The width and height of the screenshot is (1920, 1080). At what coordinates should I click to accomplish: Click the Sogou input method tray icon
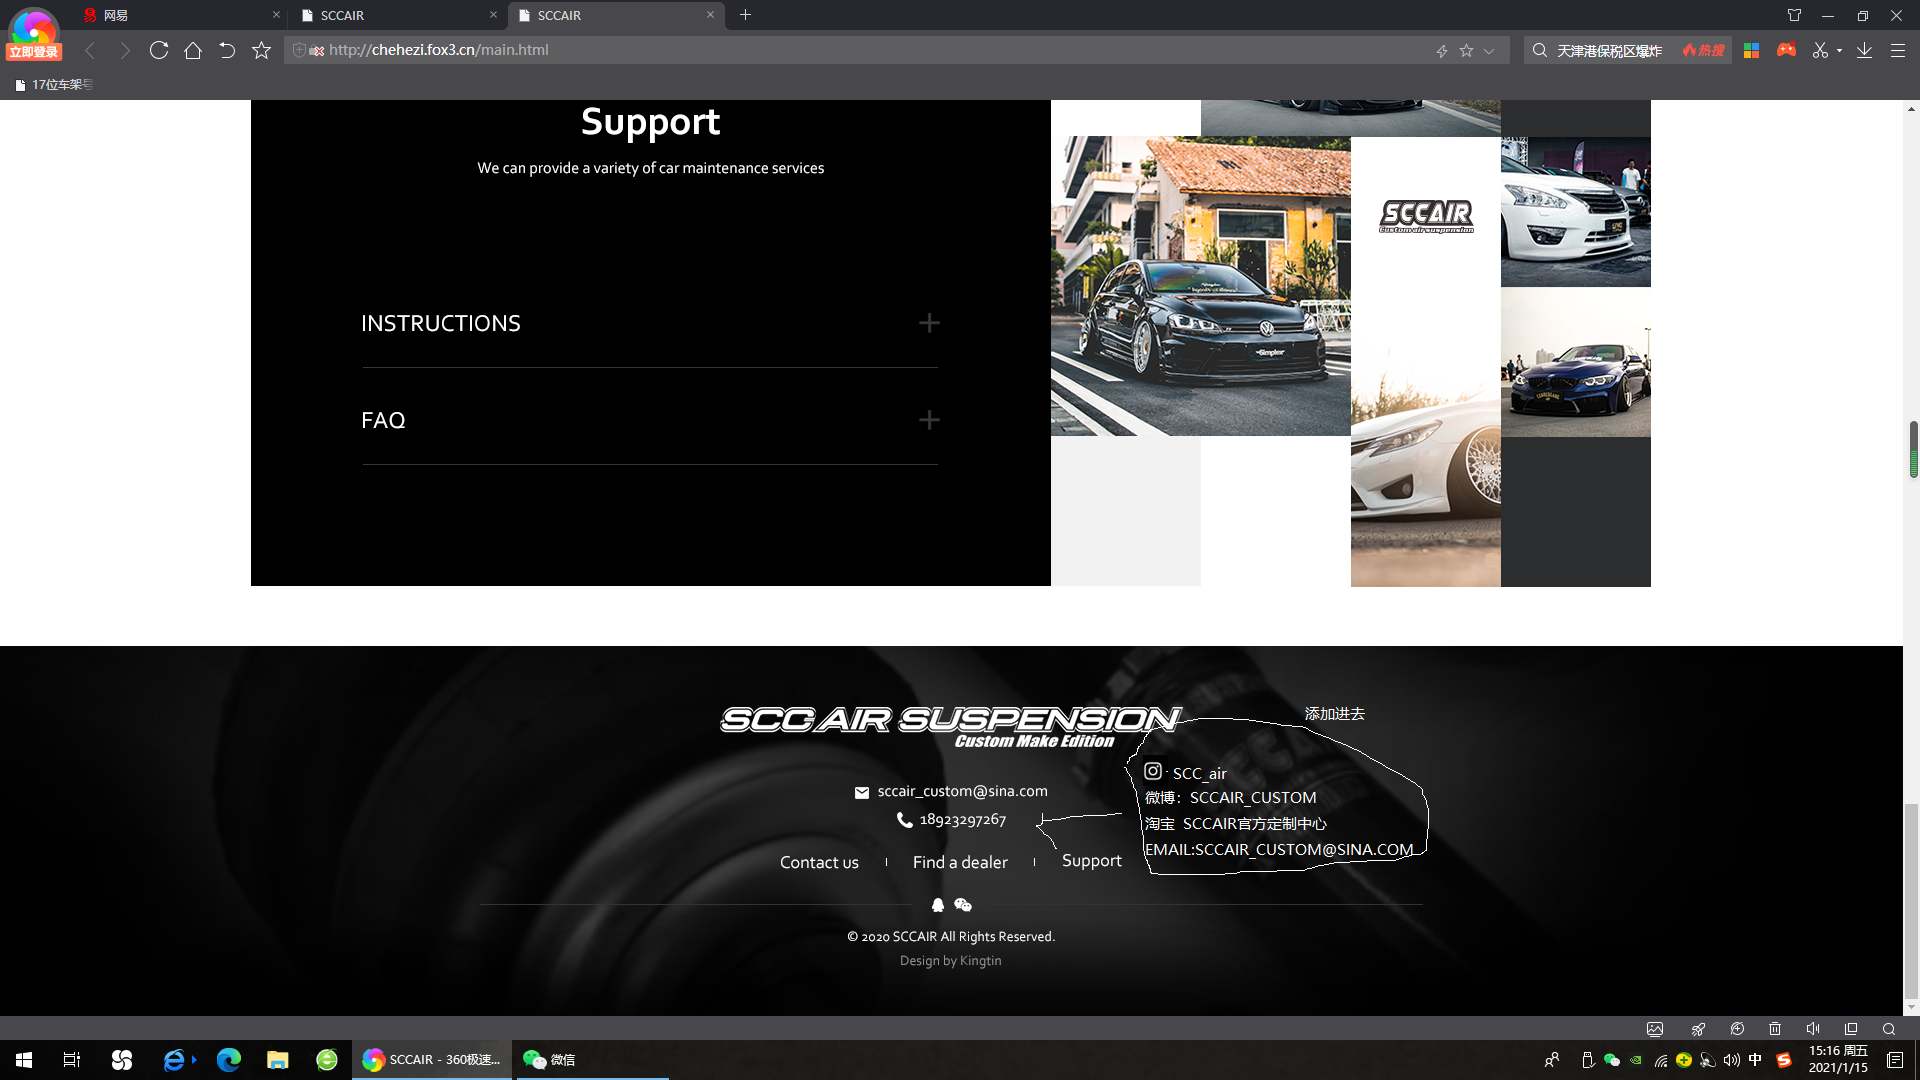click(1784, 1060)
